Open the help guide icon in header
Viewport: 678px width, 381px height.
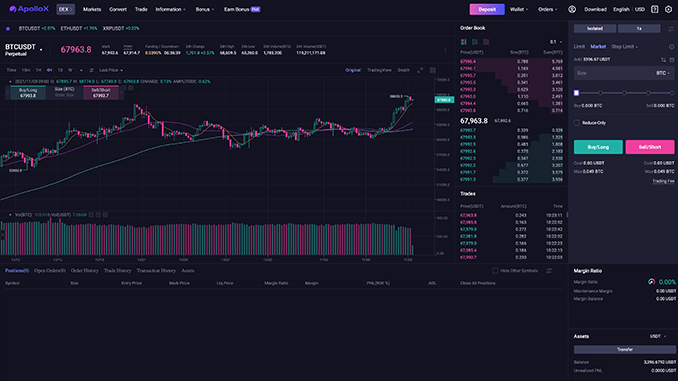click(x=655, y=9)
